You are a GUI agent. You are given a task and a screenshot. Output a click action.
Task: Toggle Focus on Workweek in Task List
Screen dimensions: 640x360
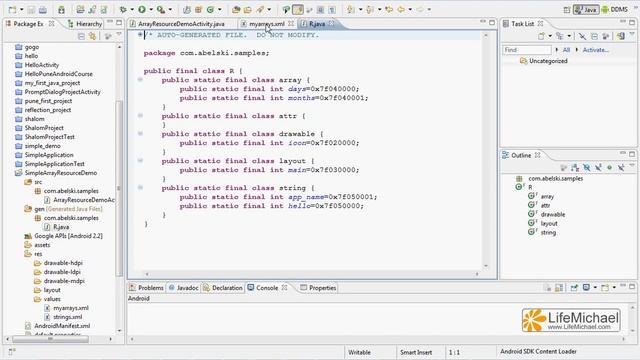pyautogui.click(x=606, y=36)
